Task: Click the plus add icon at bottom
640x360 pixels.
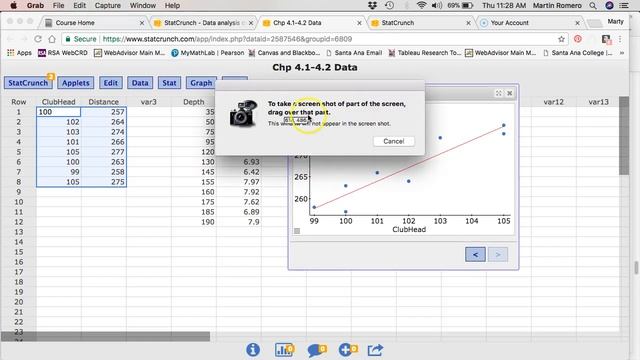Action: pos(348,349)
